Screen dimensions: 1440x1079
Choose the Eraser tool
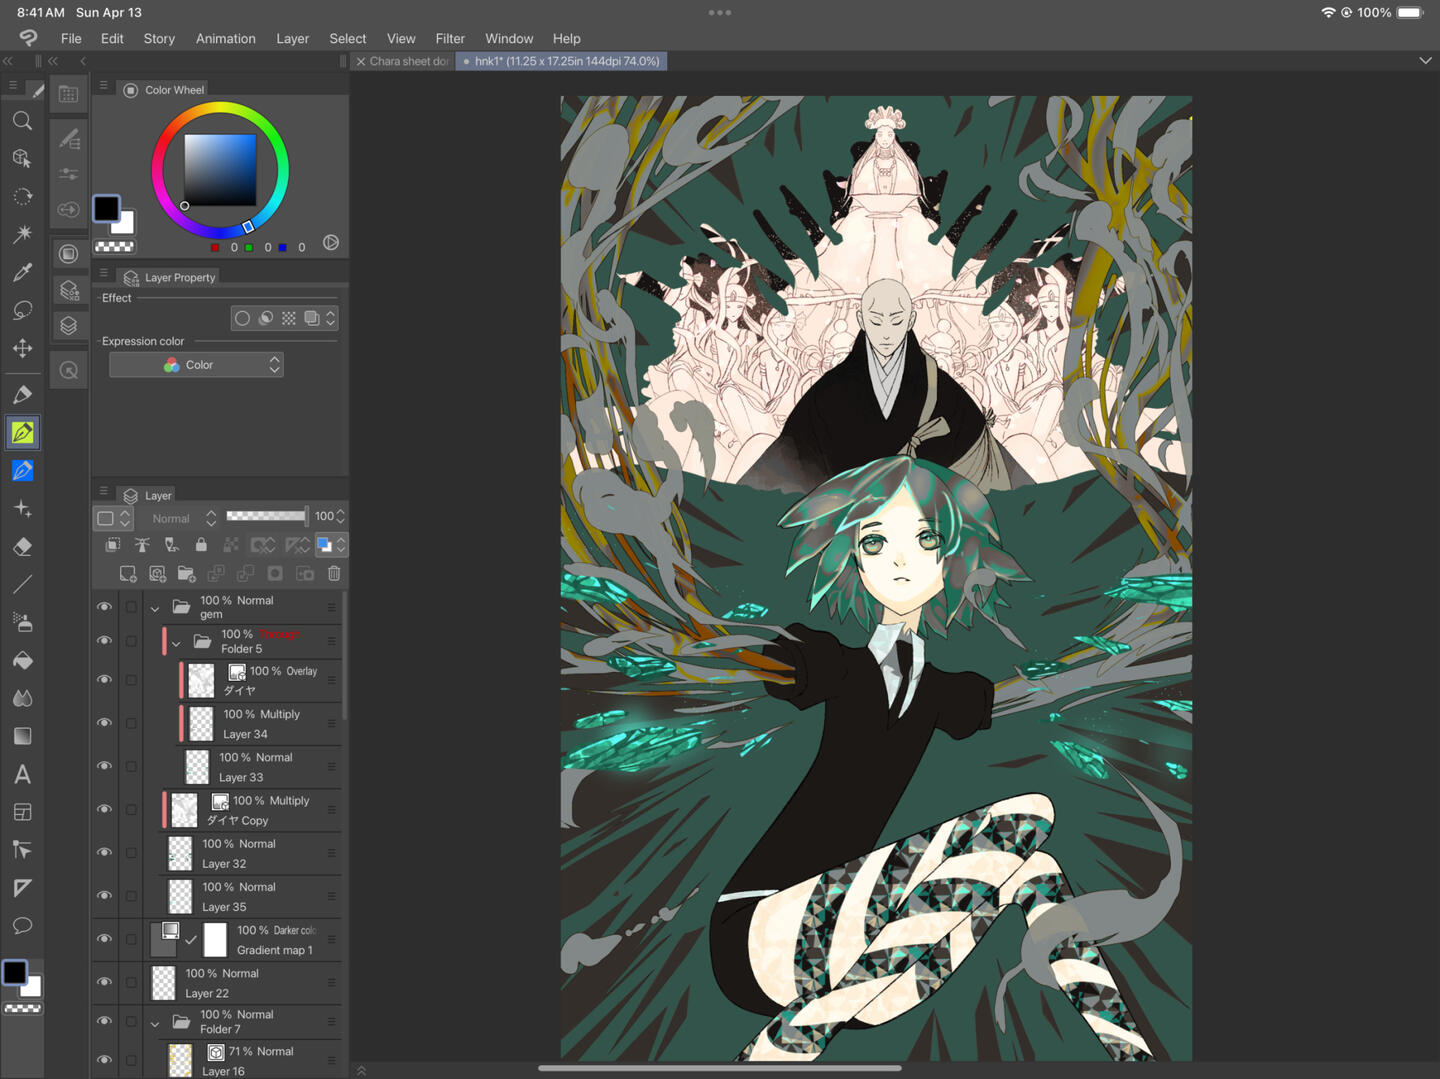pos(22,547)
